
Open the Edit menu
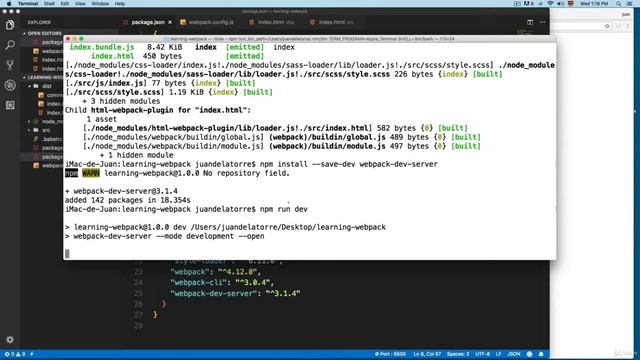(x=65, y=3)
